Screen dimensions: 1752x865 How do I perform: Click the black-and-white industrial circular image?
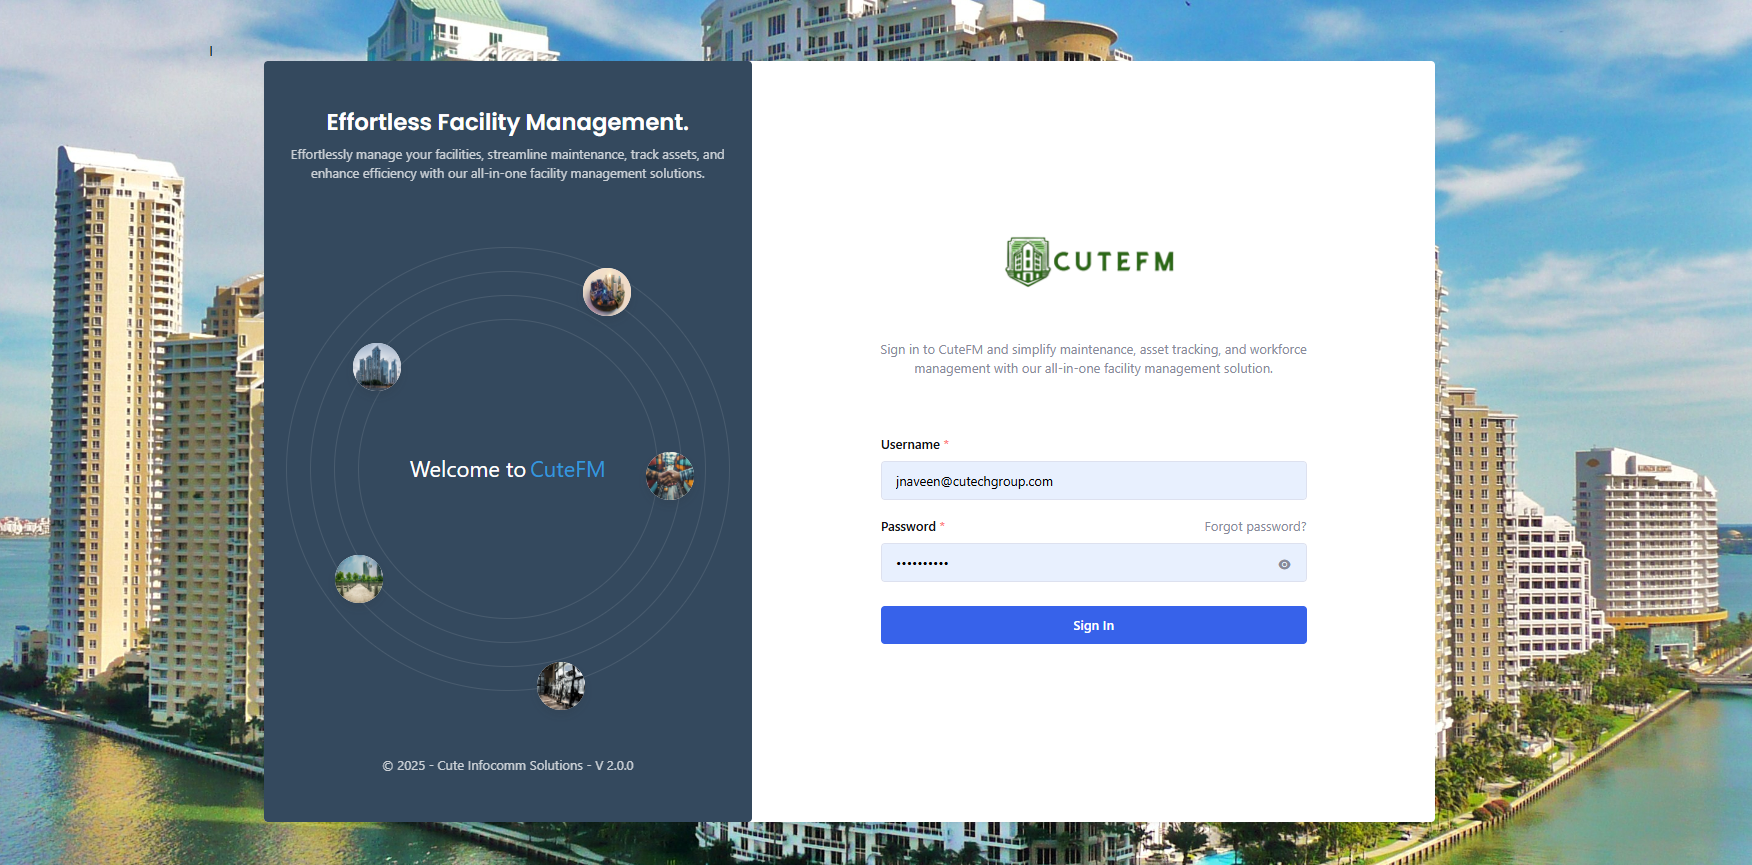[561, 685]
